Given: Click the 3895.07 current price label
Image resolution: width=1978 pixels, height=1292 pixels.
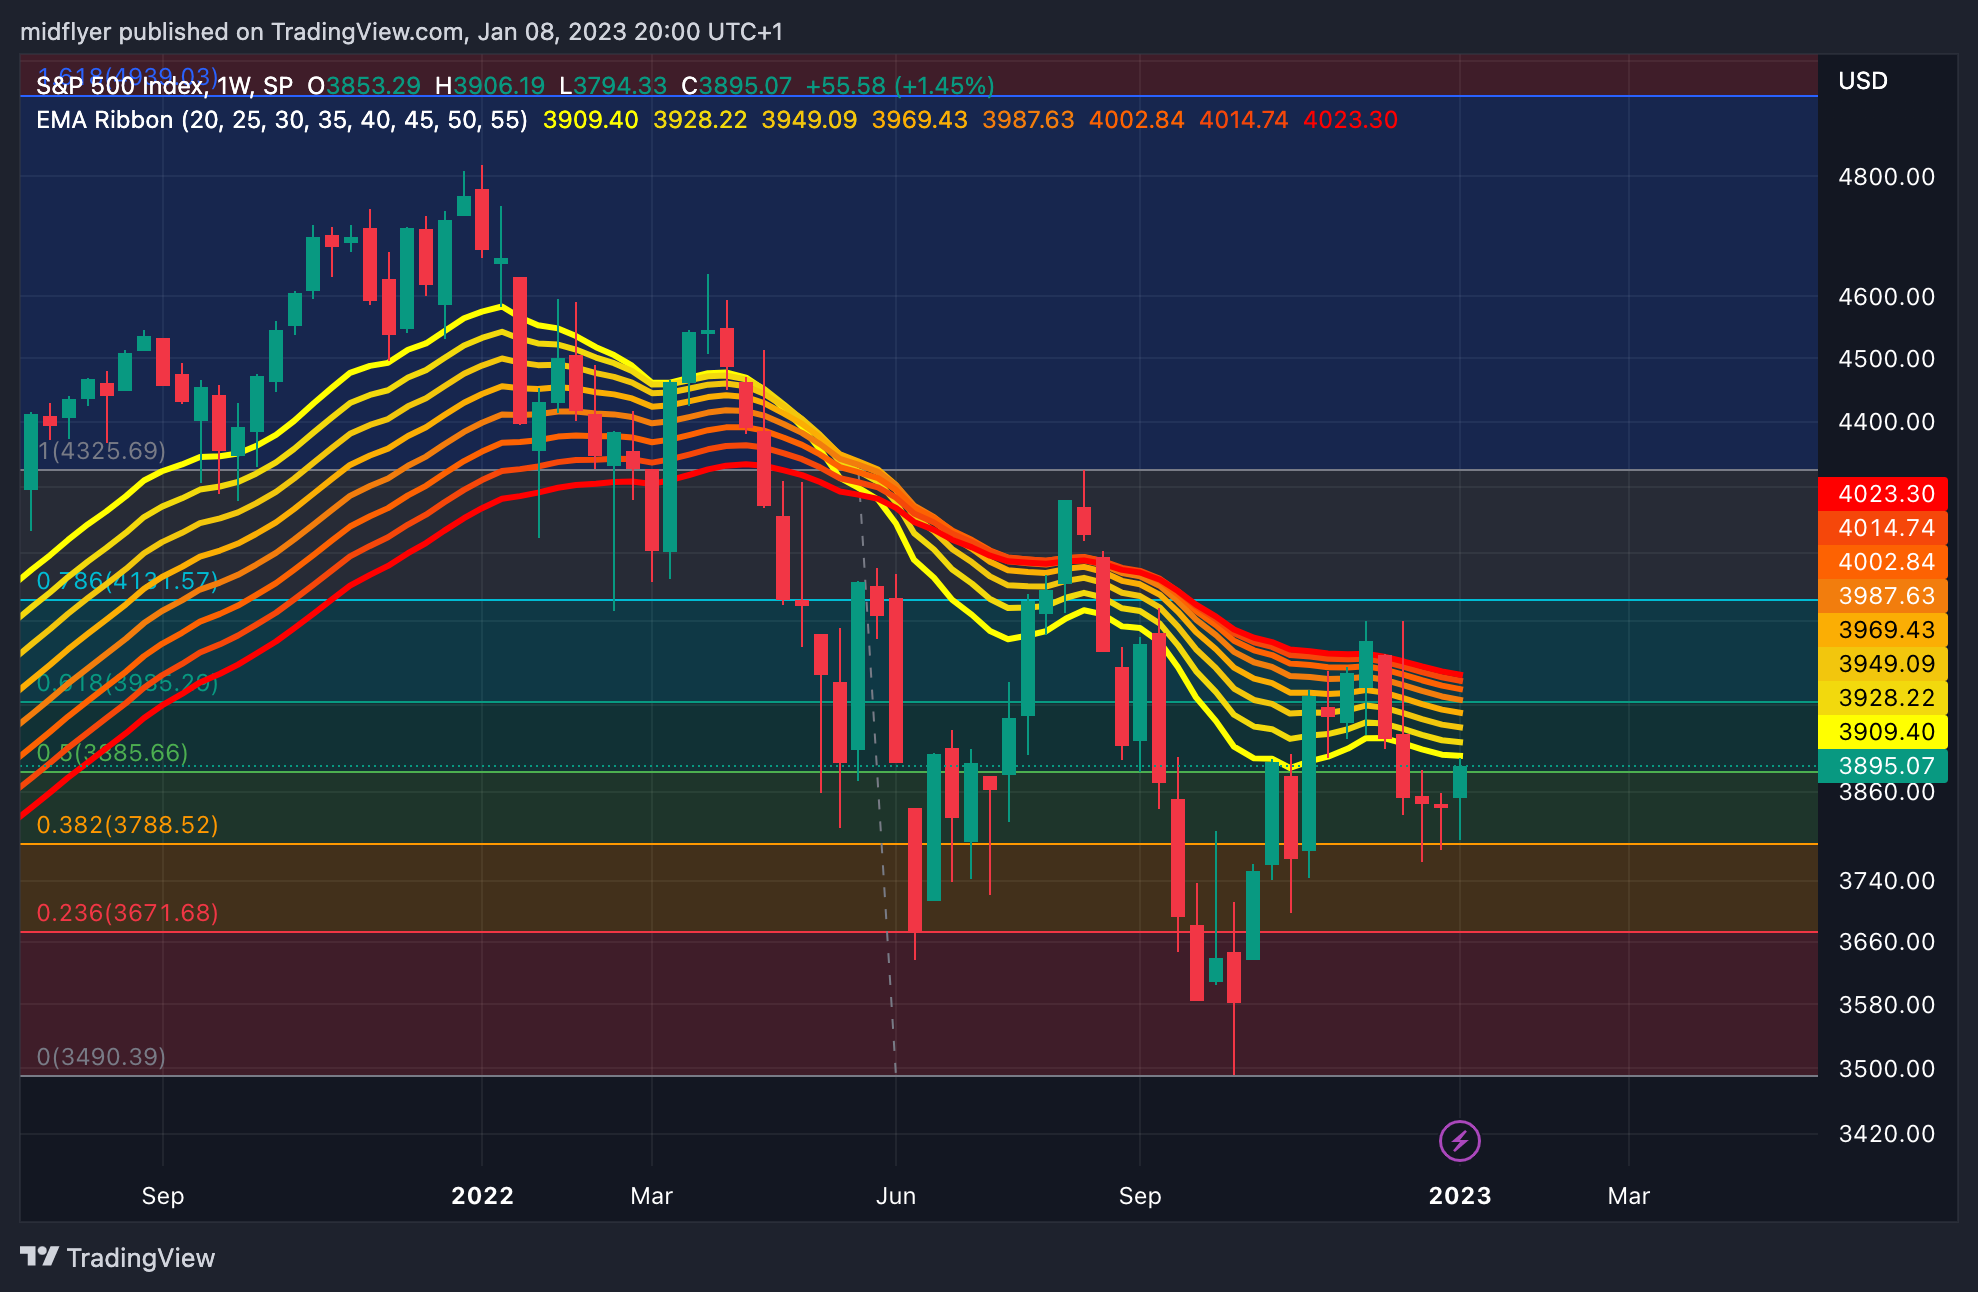Looking at the screenshot, I should point(1882,766).
